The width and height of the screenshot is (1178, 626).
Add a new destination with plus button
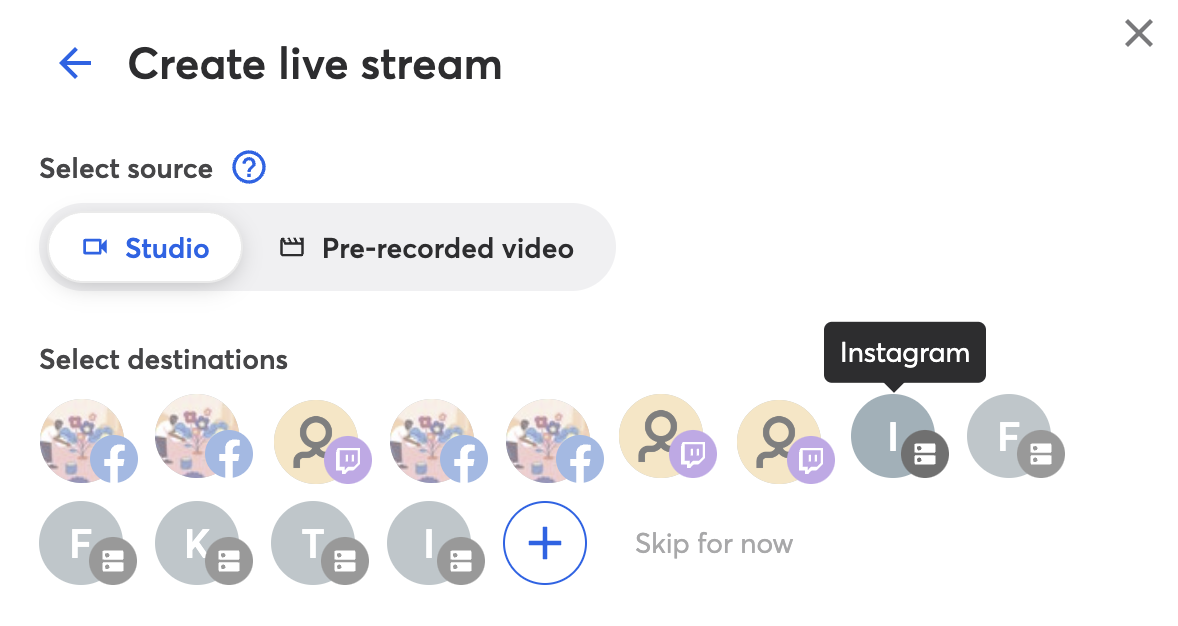click(x=545, y=543)
